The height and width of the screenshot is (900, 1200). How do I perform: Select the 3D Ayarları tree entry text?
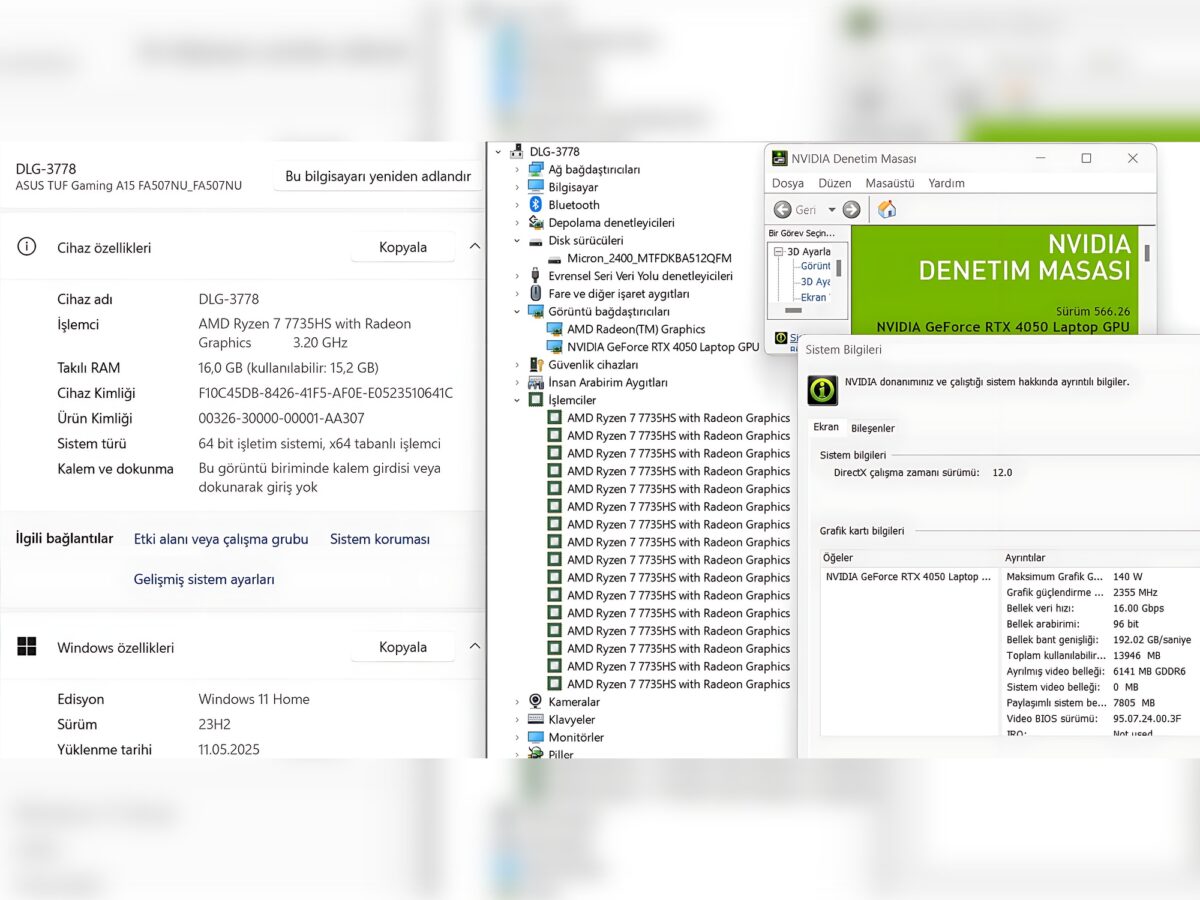coord(809,252)
